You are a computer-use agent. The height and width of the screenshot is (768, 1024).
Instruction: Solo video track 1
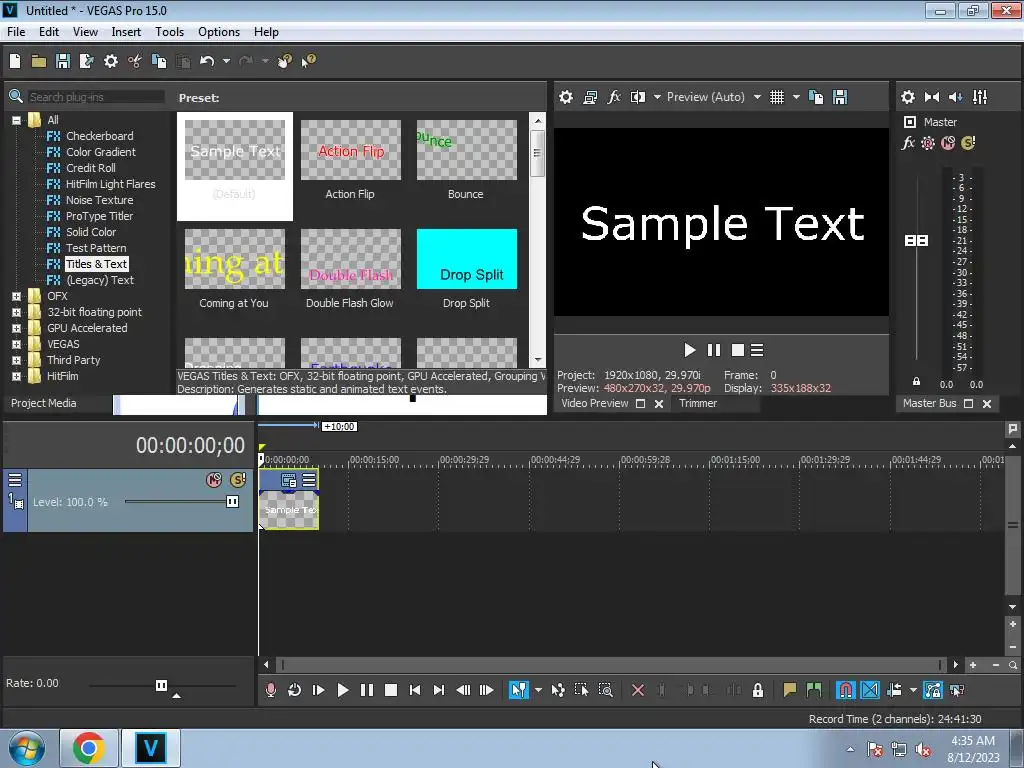click(238, 480)
